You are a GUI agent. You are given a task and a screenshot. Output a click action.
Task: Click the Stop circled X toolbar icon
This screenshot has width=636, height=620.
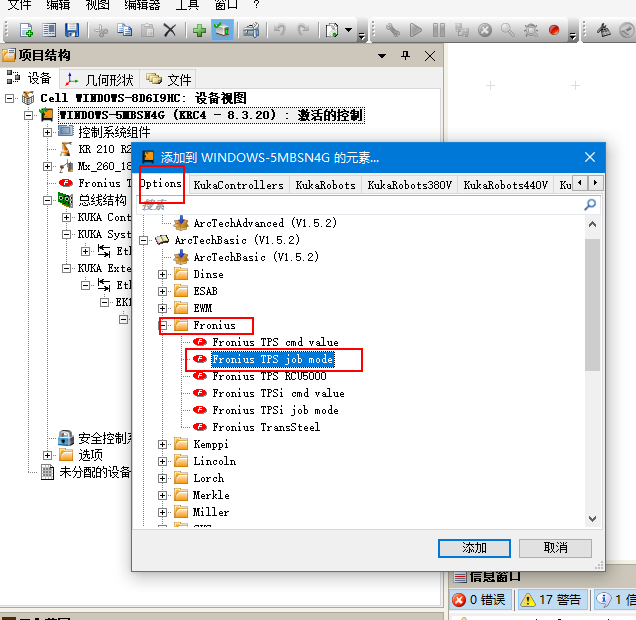(x=485, y=30)
